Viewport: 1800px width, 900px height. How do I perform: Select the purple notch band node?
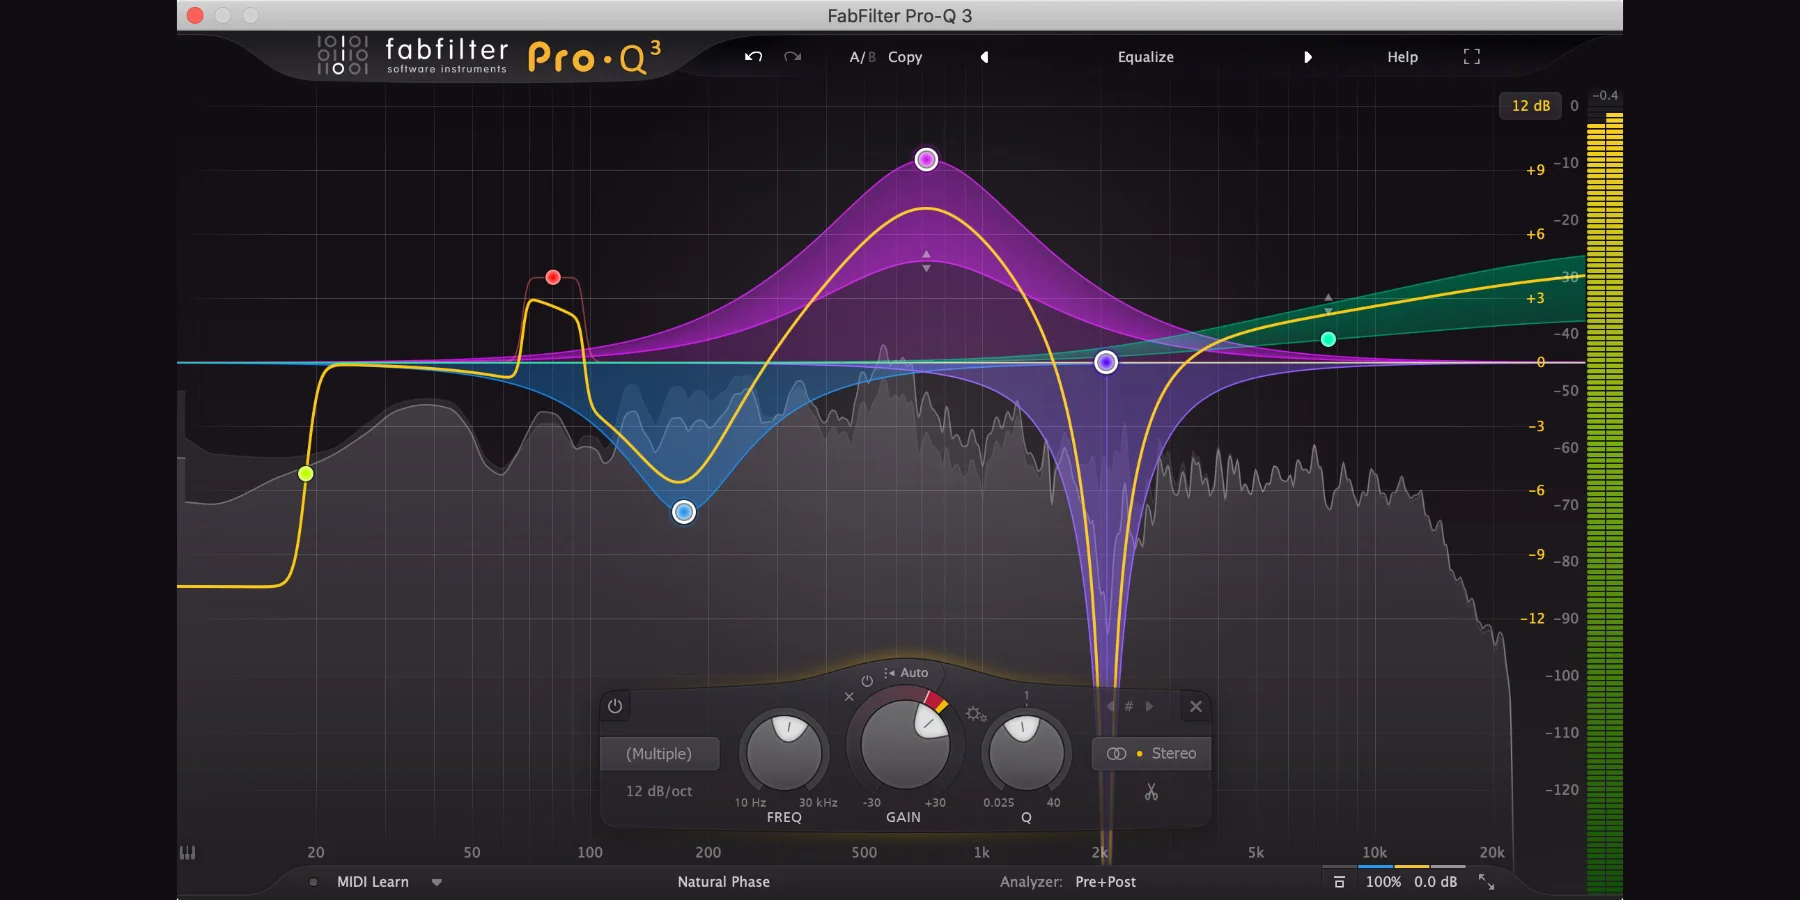click(x=1105, y=362)
